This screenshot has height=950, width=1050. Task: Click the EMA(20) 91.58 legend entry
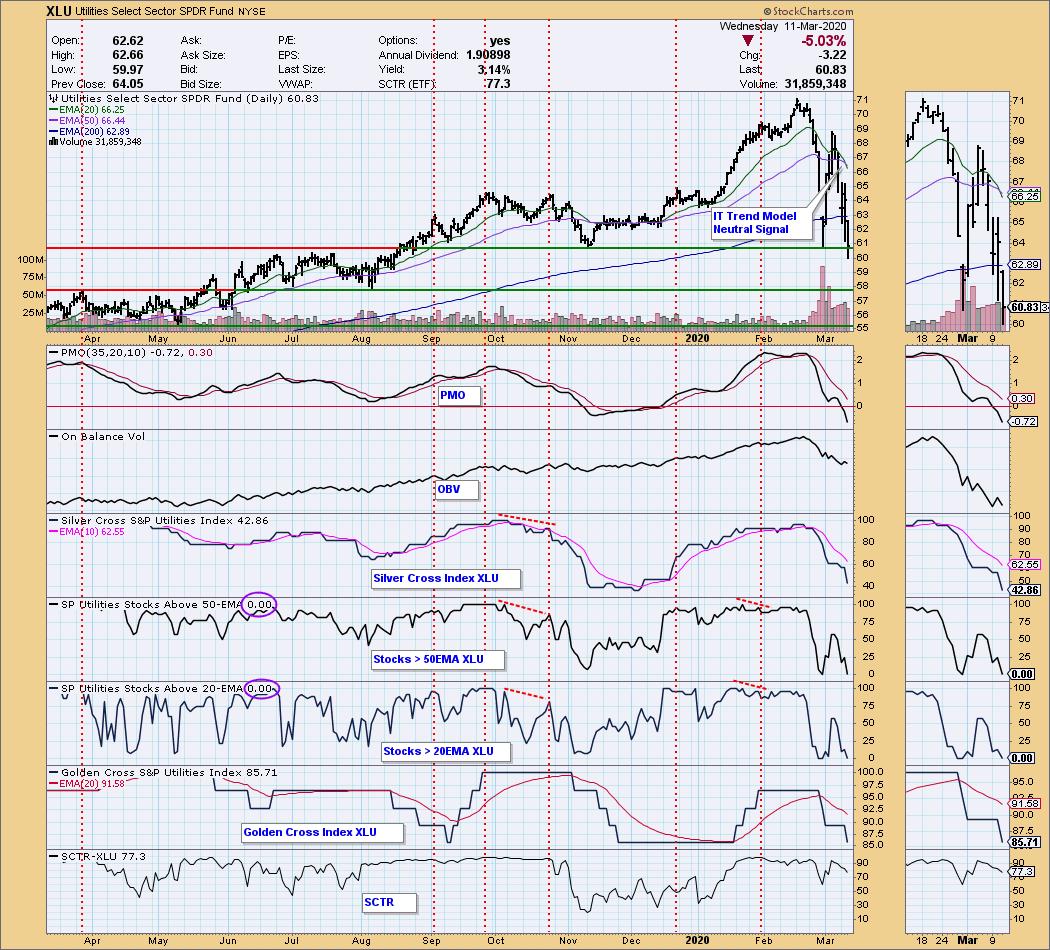(87, 783)
